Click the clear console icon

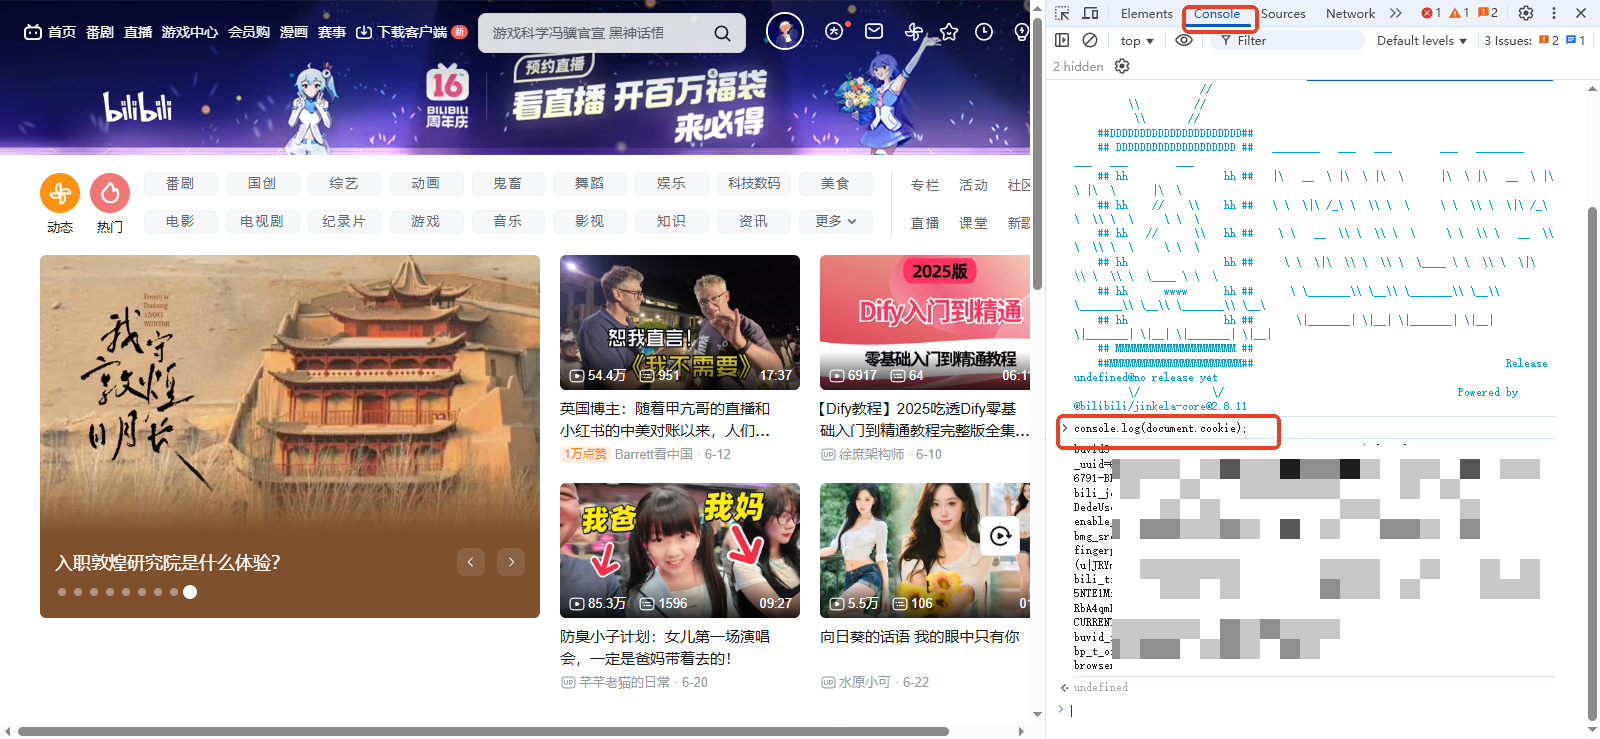1090,40
